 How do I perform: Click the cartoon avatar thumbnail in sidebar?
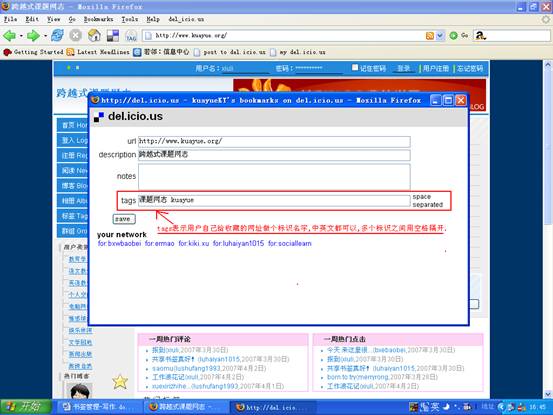tap(79, 391)
